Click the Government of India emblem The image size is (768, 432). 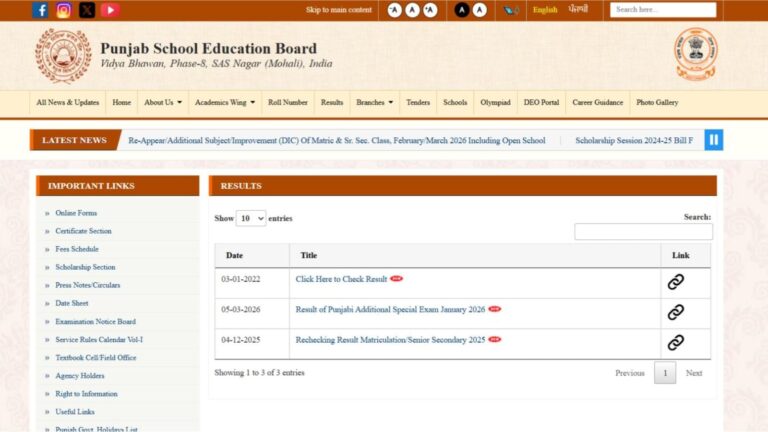(696, 54)
